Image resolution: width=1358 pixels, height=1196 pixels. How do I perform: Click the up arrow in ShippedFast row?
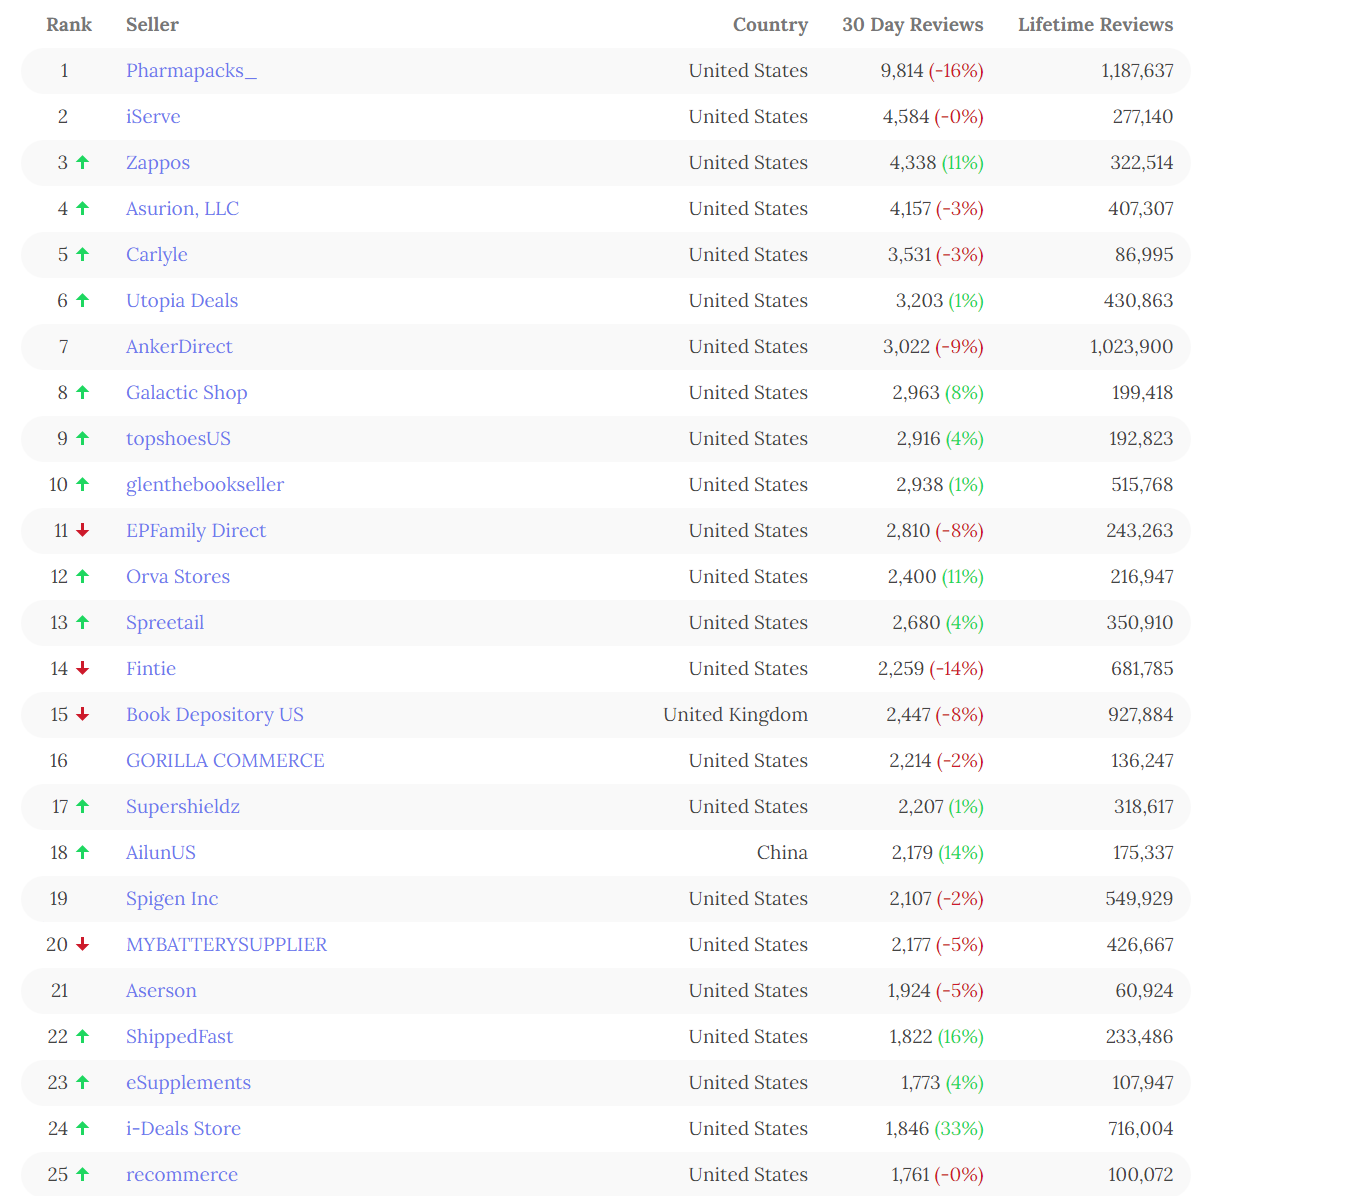[x=83, y=1036]
